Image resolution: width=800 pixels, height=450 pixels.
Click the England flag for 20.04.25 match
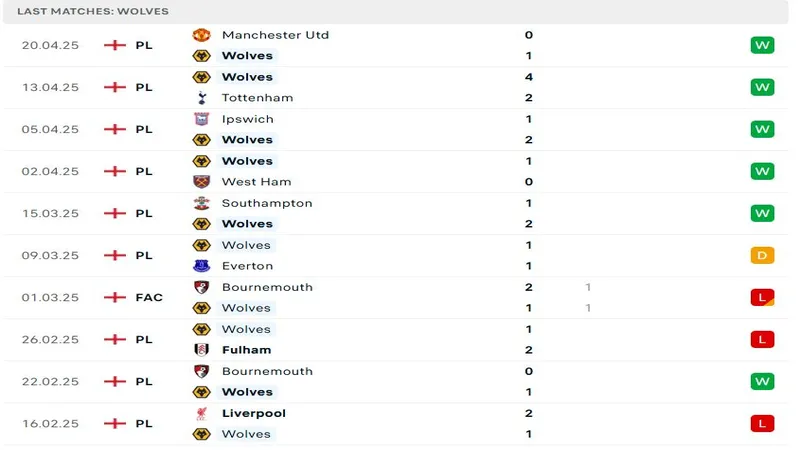coord(115,45)
